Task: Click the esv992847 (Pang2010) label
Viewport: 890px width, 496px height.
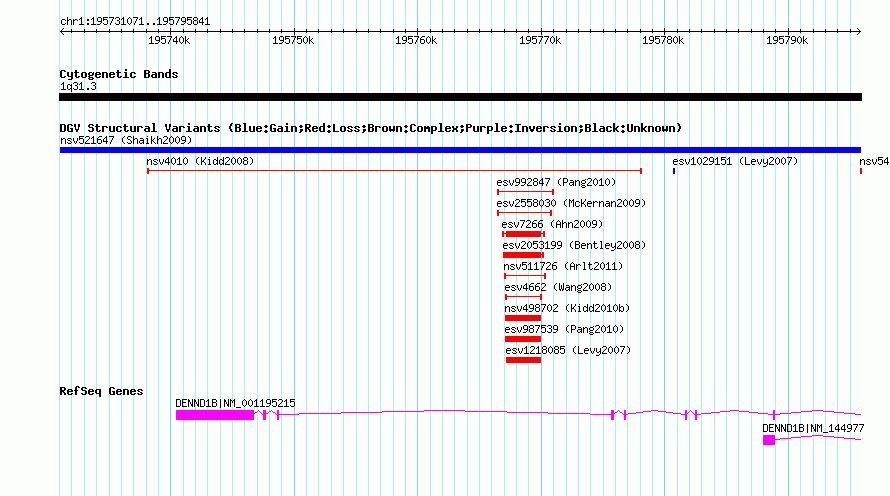Action: [556, 182]
